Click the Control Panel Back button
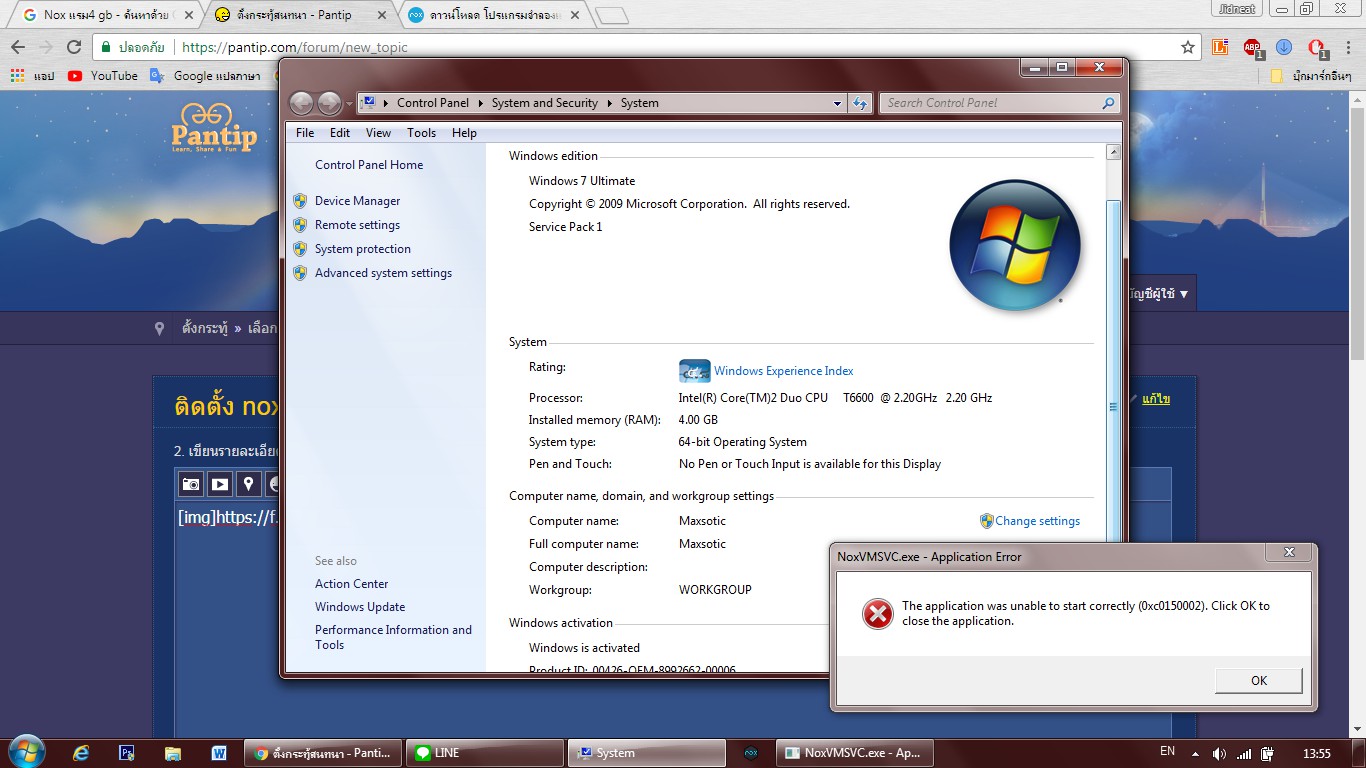 point(301,103)
